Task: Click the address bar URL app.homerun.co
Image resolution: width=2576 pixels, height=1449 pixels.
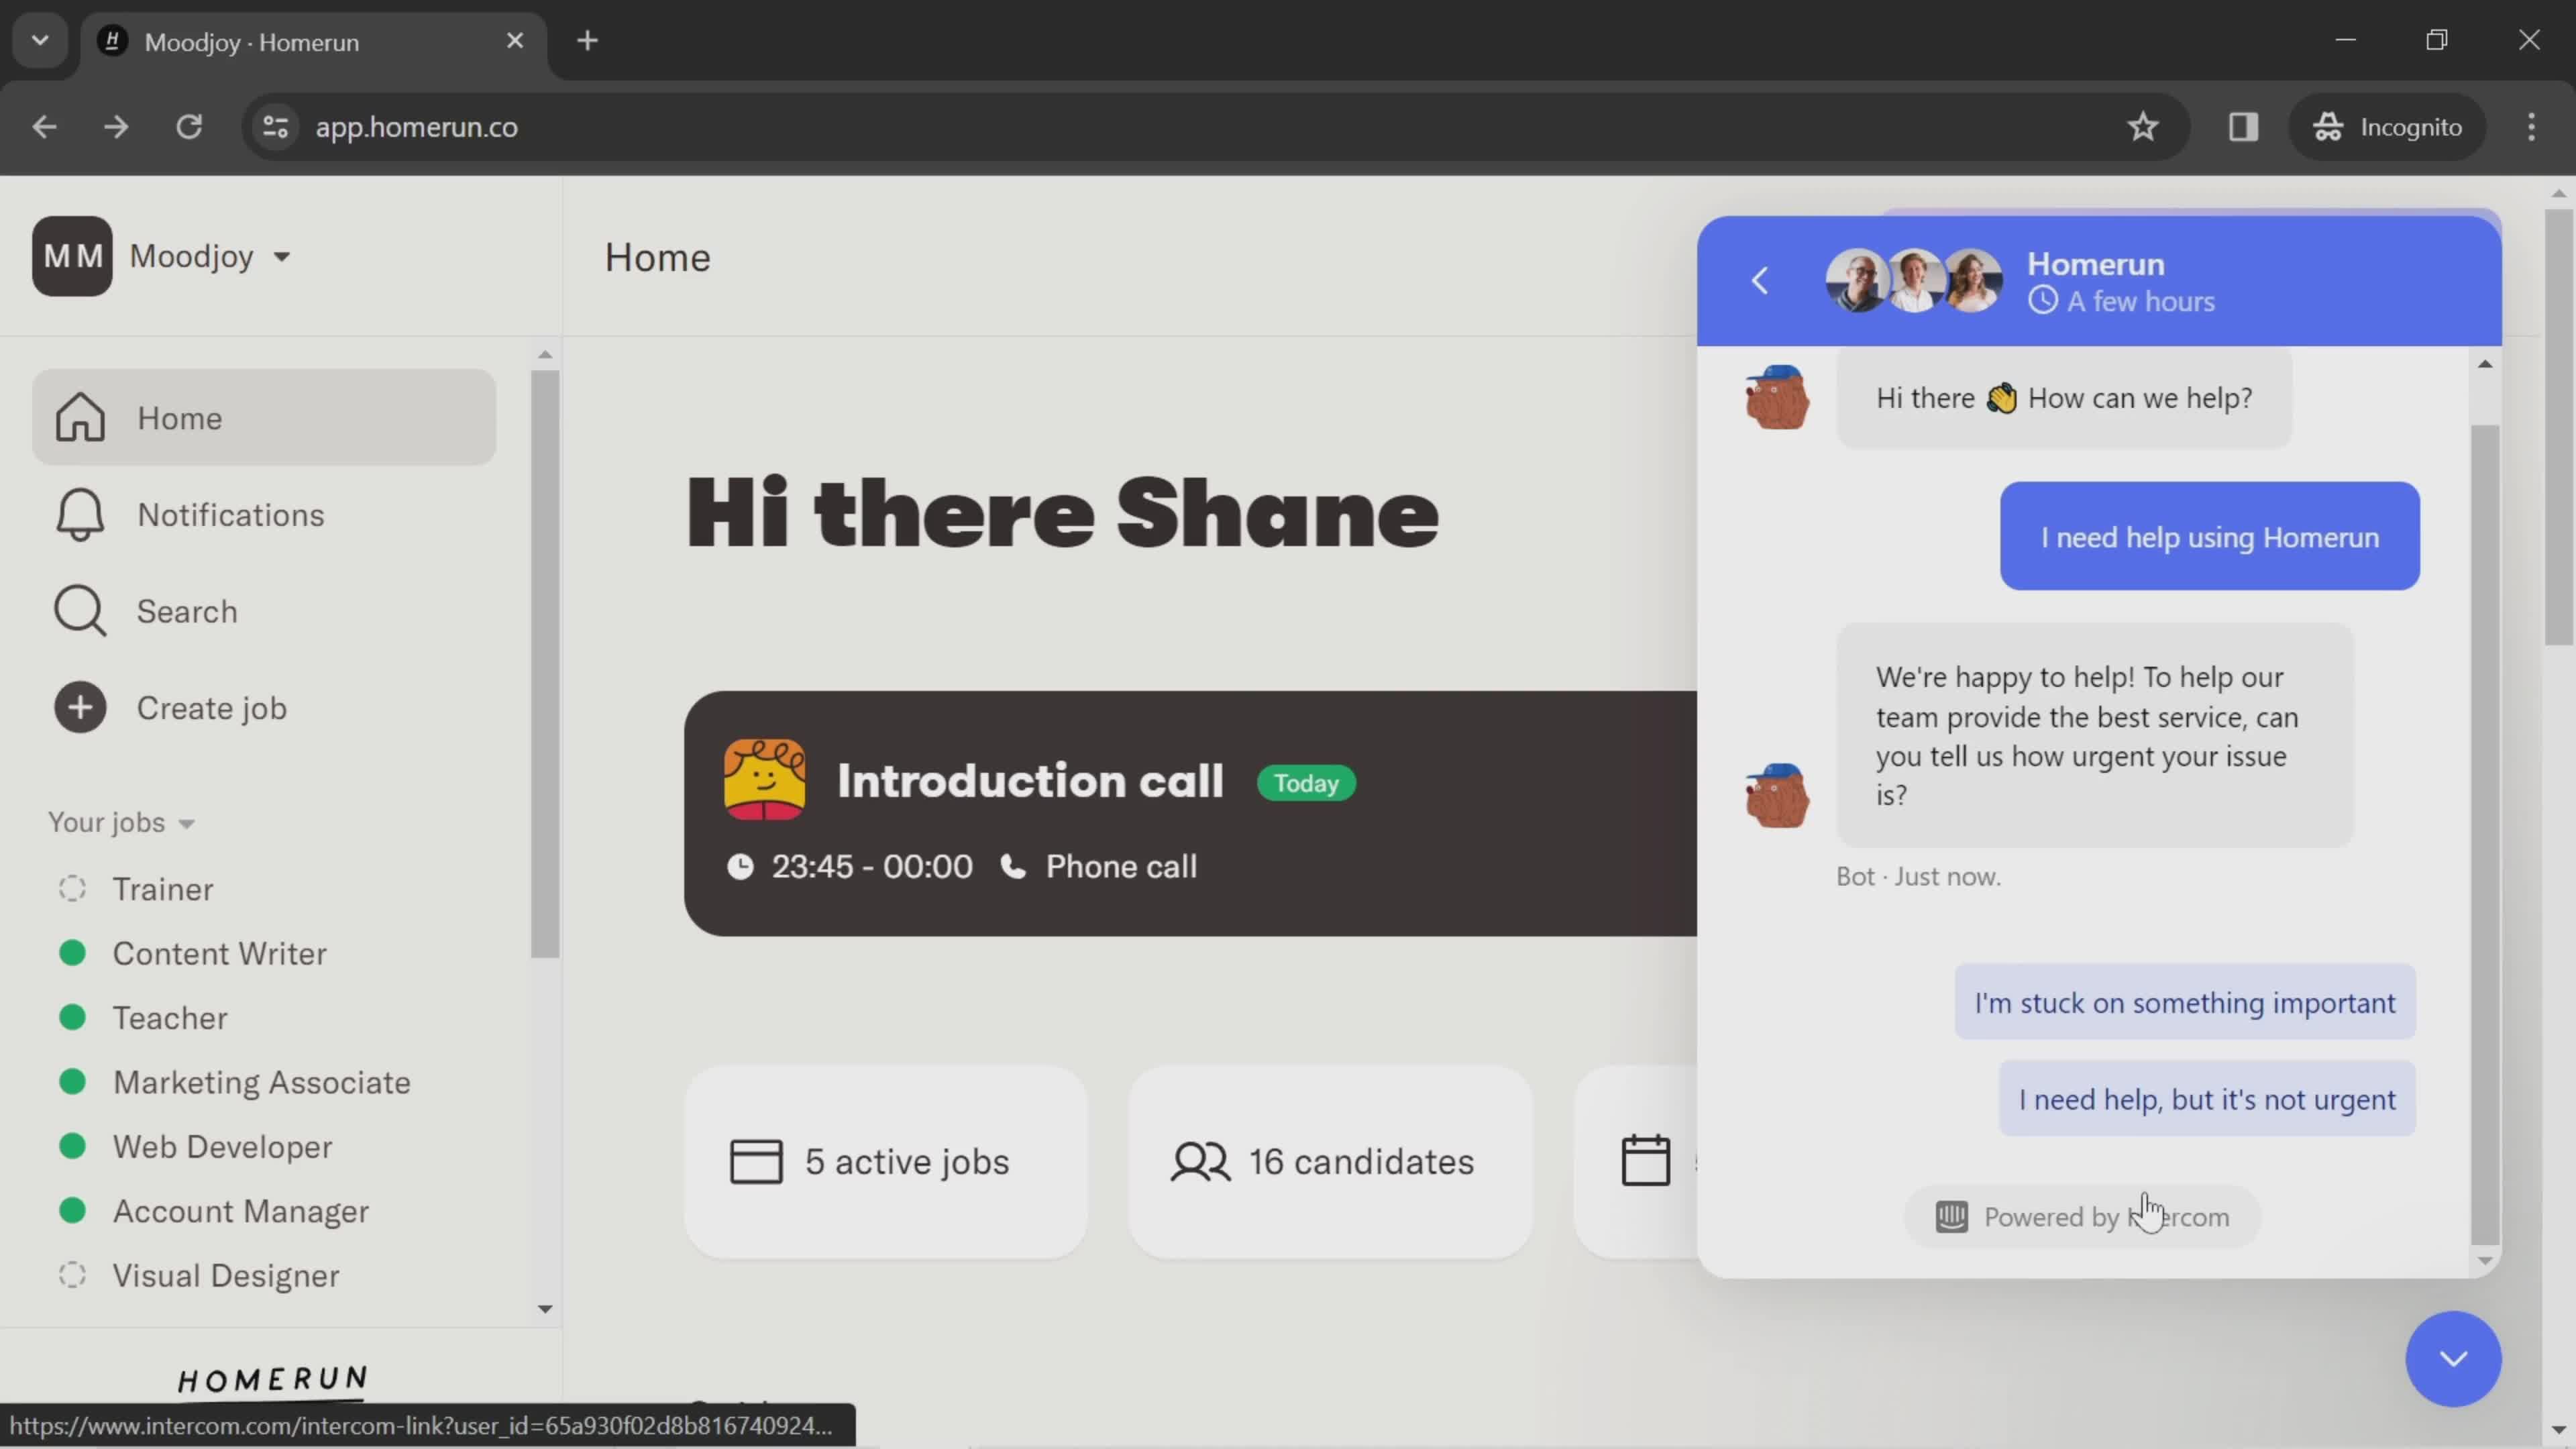Action: coord(416,127)
